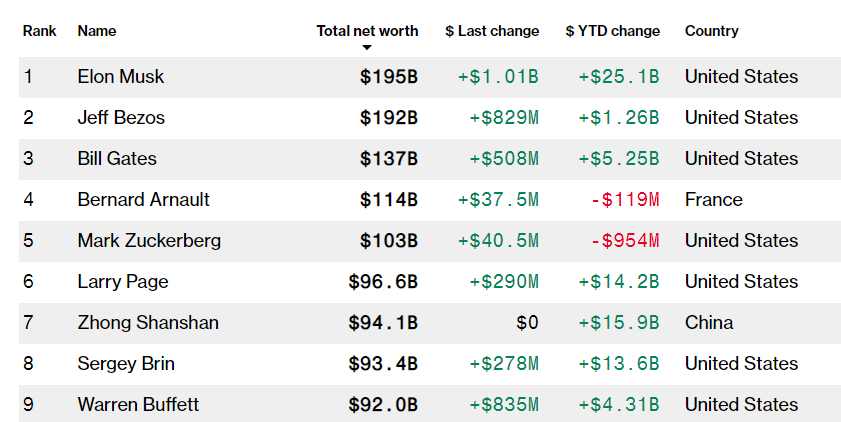The width and height of the screenshot is (841, 422).
Task: Open Jeff Bezos's profile link
Action: click(121, 118)
